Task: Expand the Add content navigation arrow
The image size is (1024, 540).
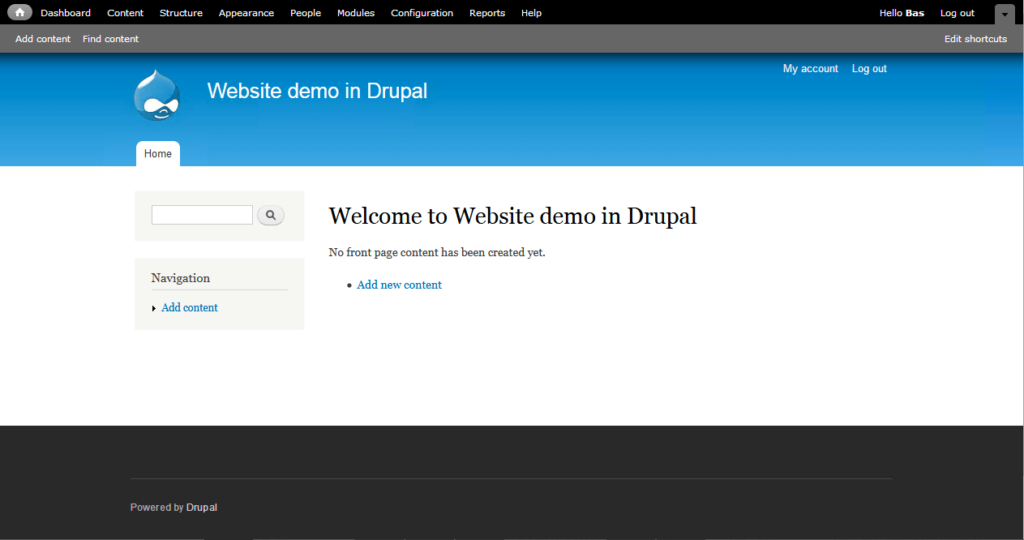Action: point(154,309)
